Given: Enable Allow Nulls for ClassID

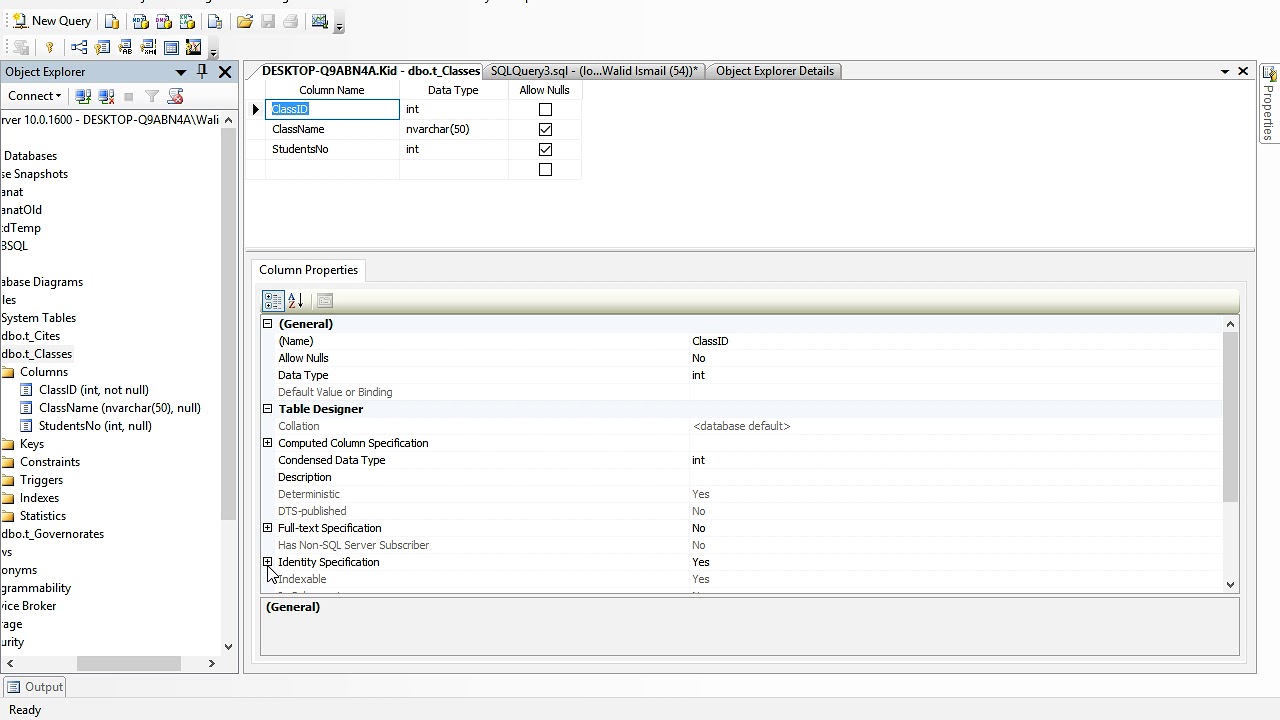Looking at the screenshot, I should [x=545, y=109].
